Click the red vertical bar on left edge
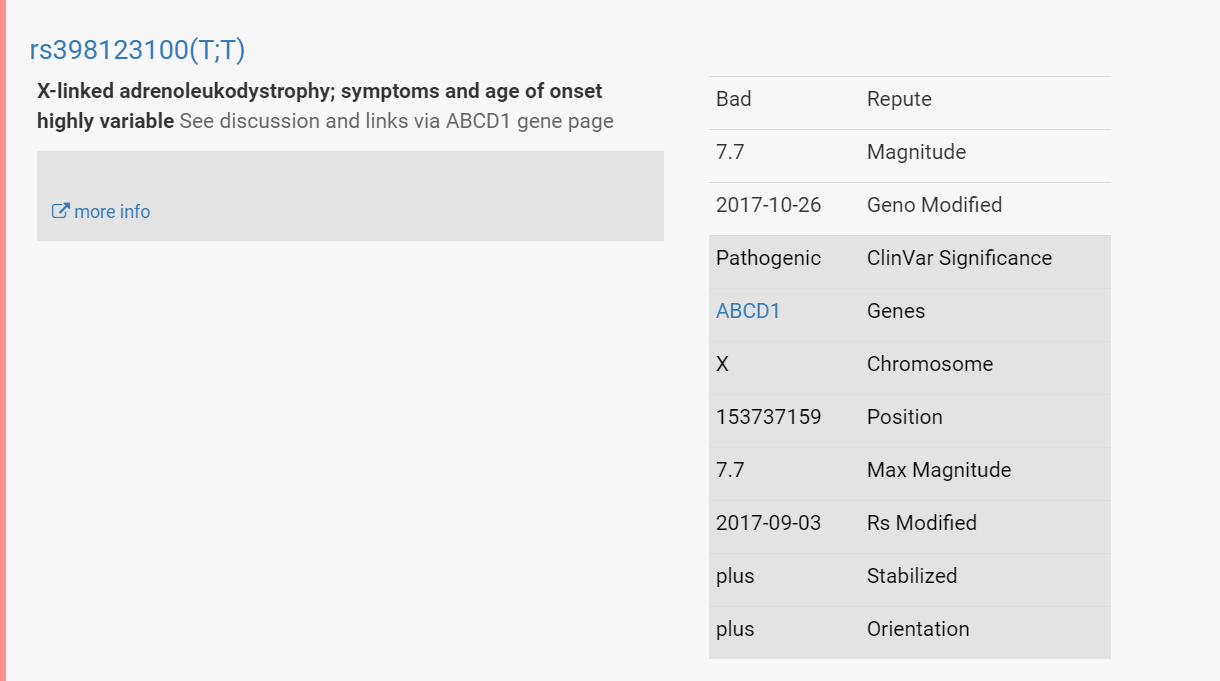This screenshot has width=1220, height=681. tap(3, 340)
